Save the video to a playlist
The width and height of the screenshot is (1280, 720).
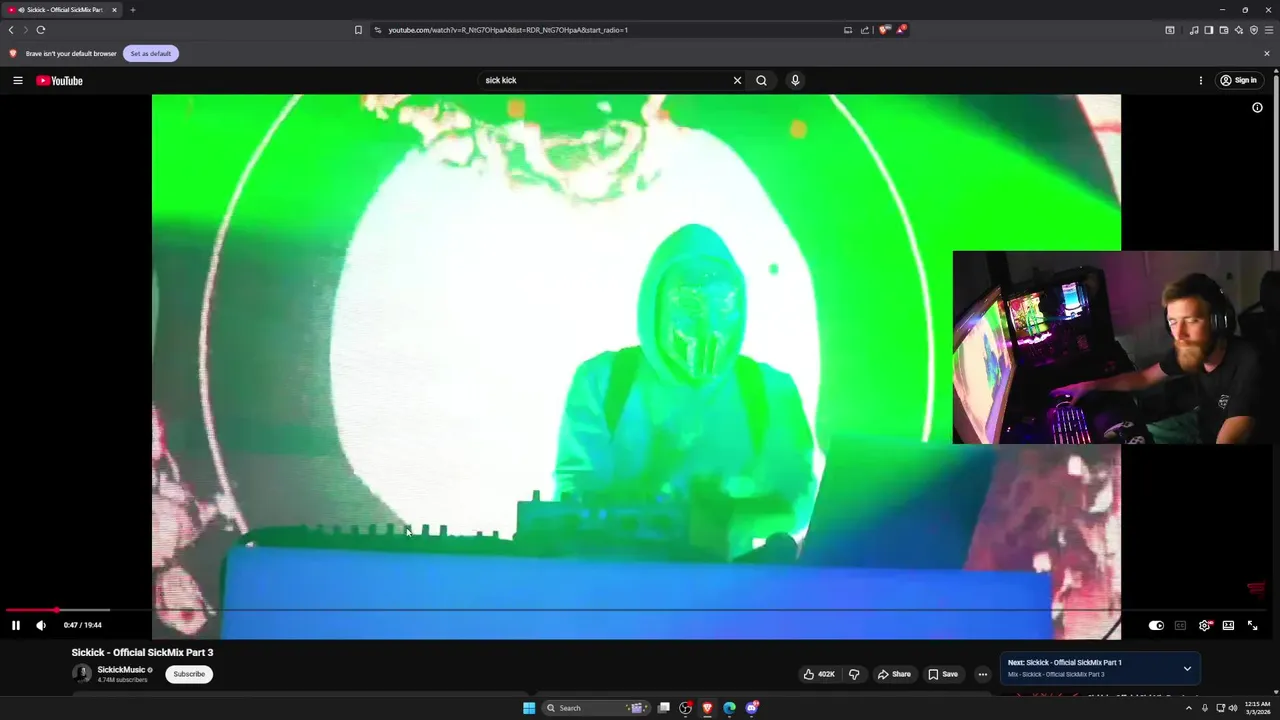[x=943, y=674]
